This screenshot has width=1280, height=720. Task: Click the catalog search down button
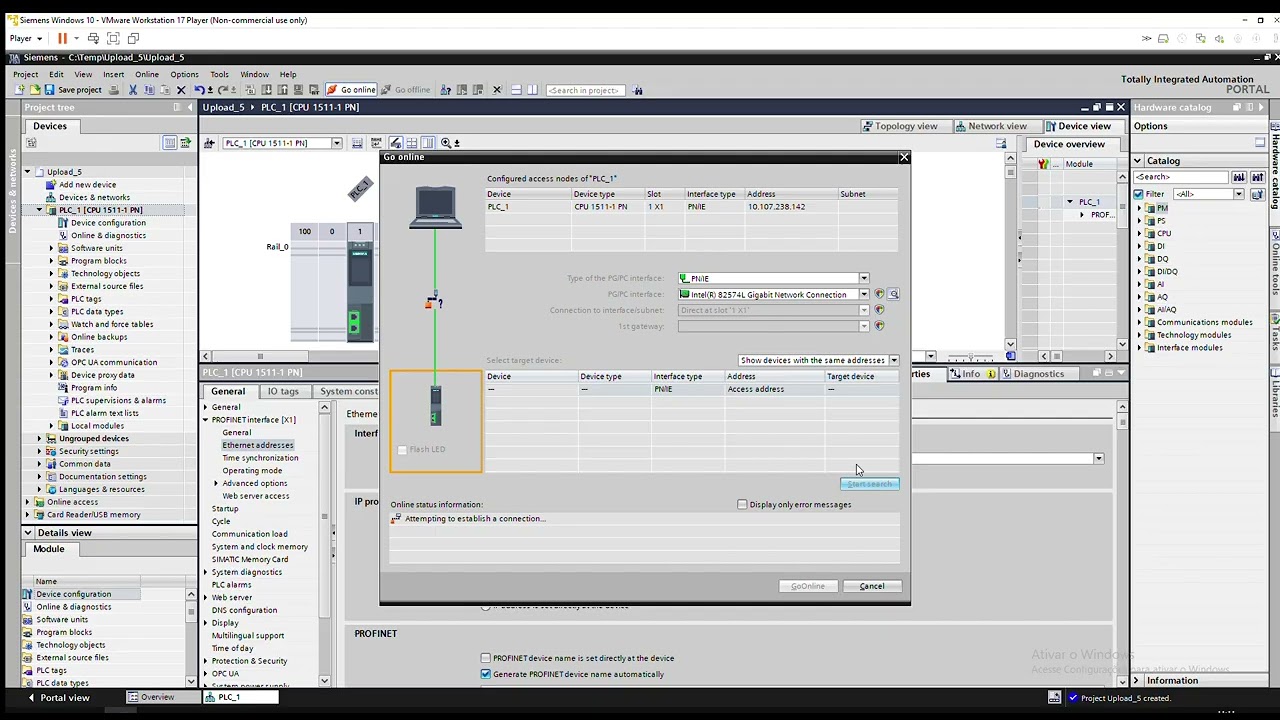(x=1239, y=177)
